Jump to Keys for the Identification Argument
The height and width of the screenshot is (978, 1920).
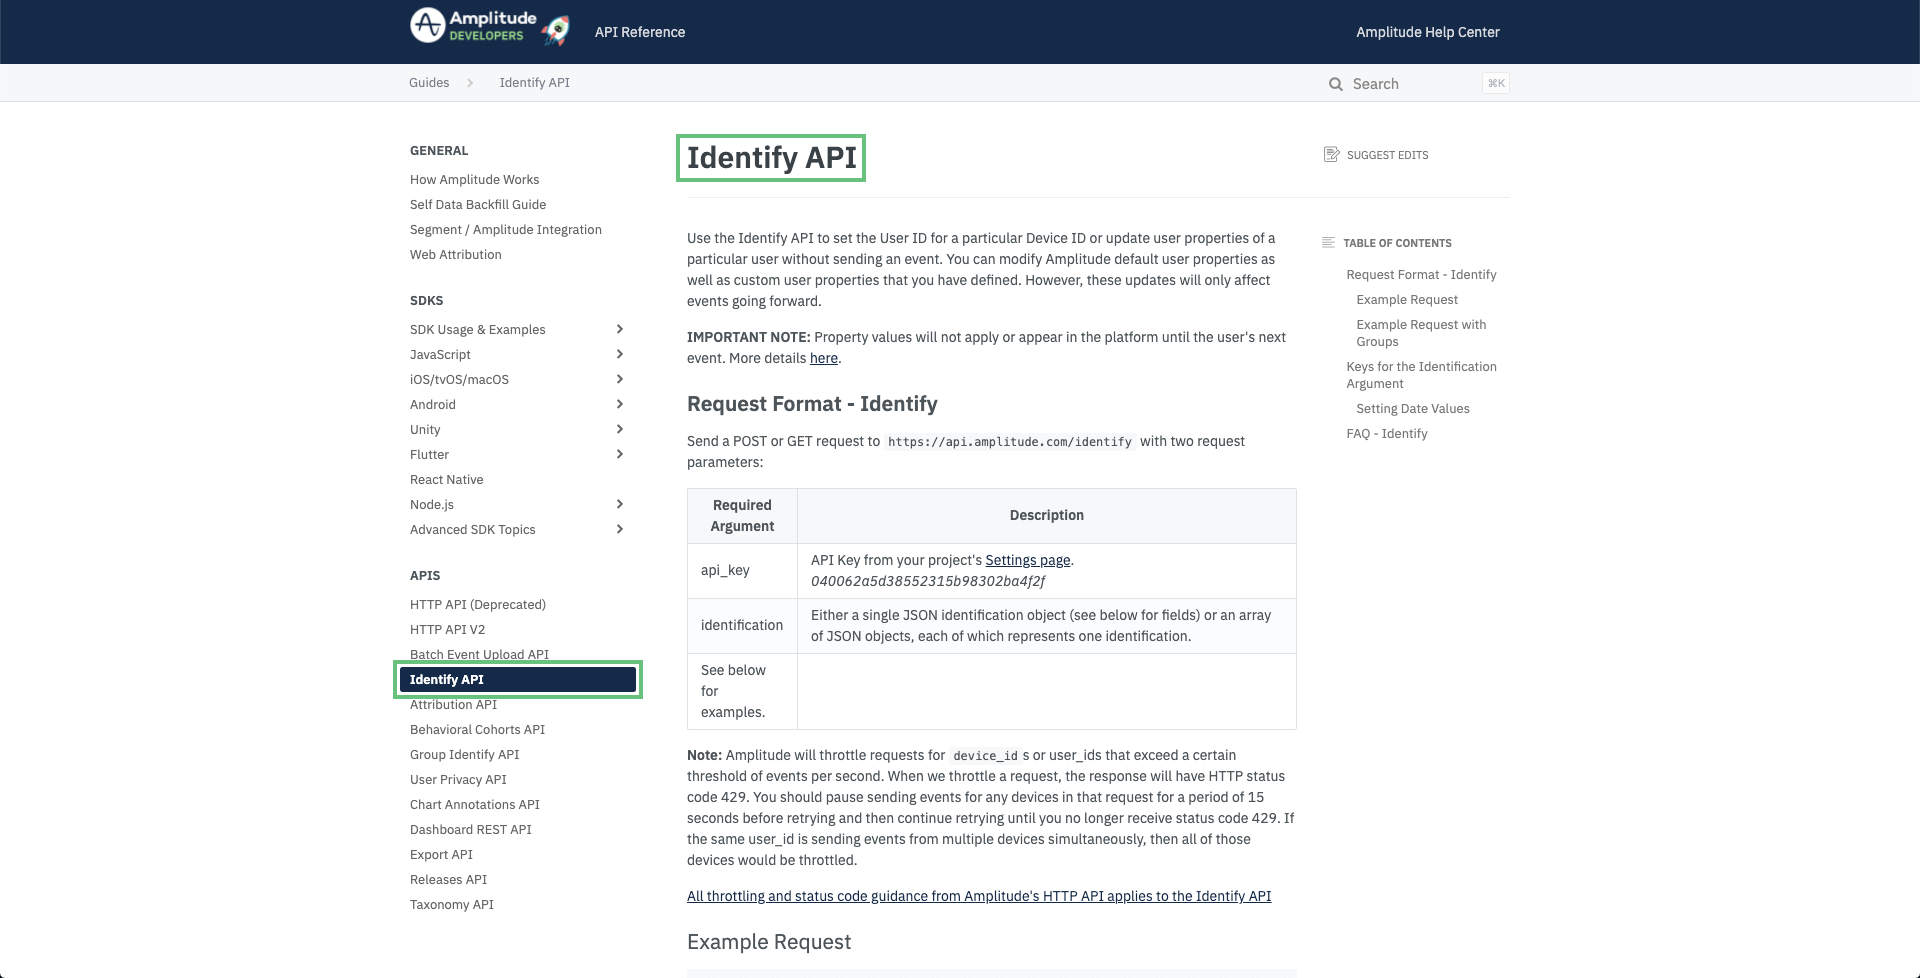tap(1421, 375)
